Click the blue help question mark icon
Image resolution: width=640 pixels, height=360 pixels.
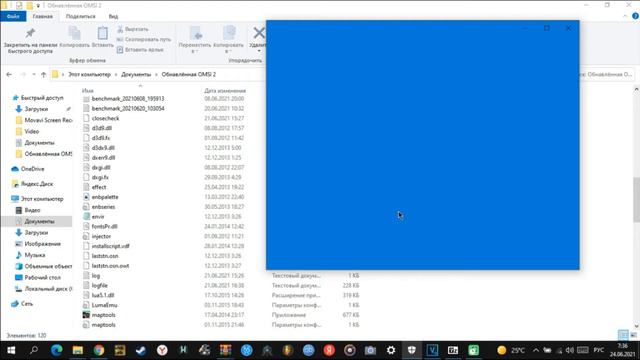[635, 16]
